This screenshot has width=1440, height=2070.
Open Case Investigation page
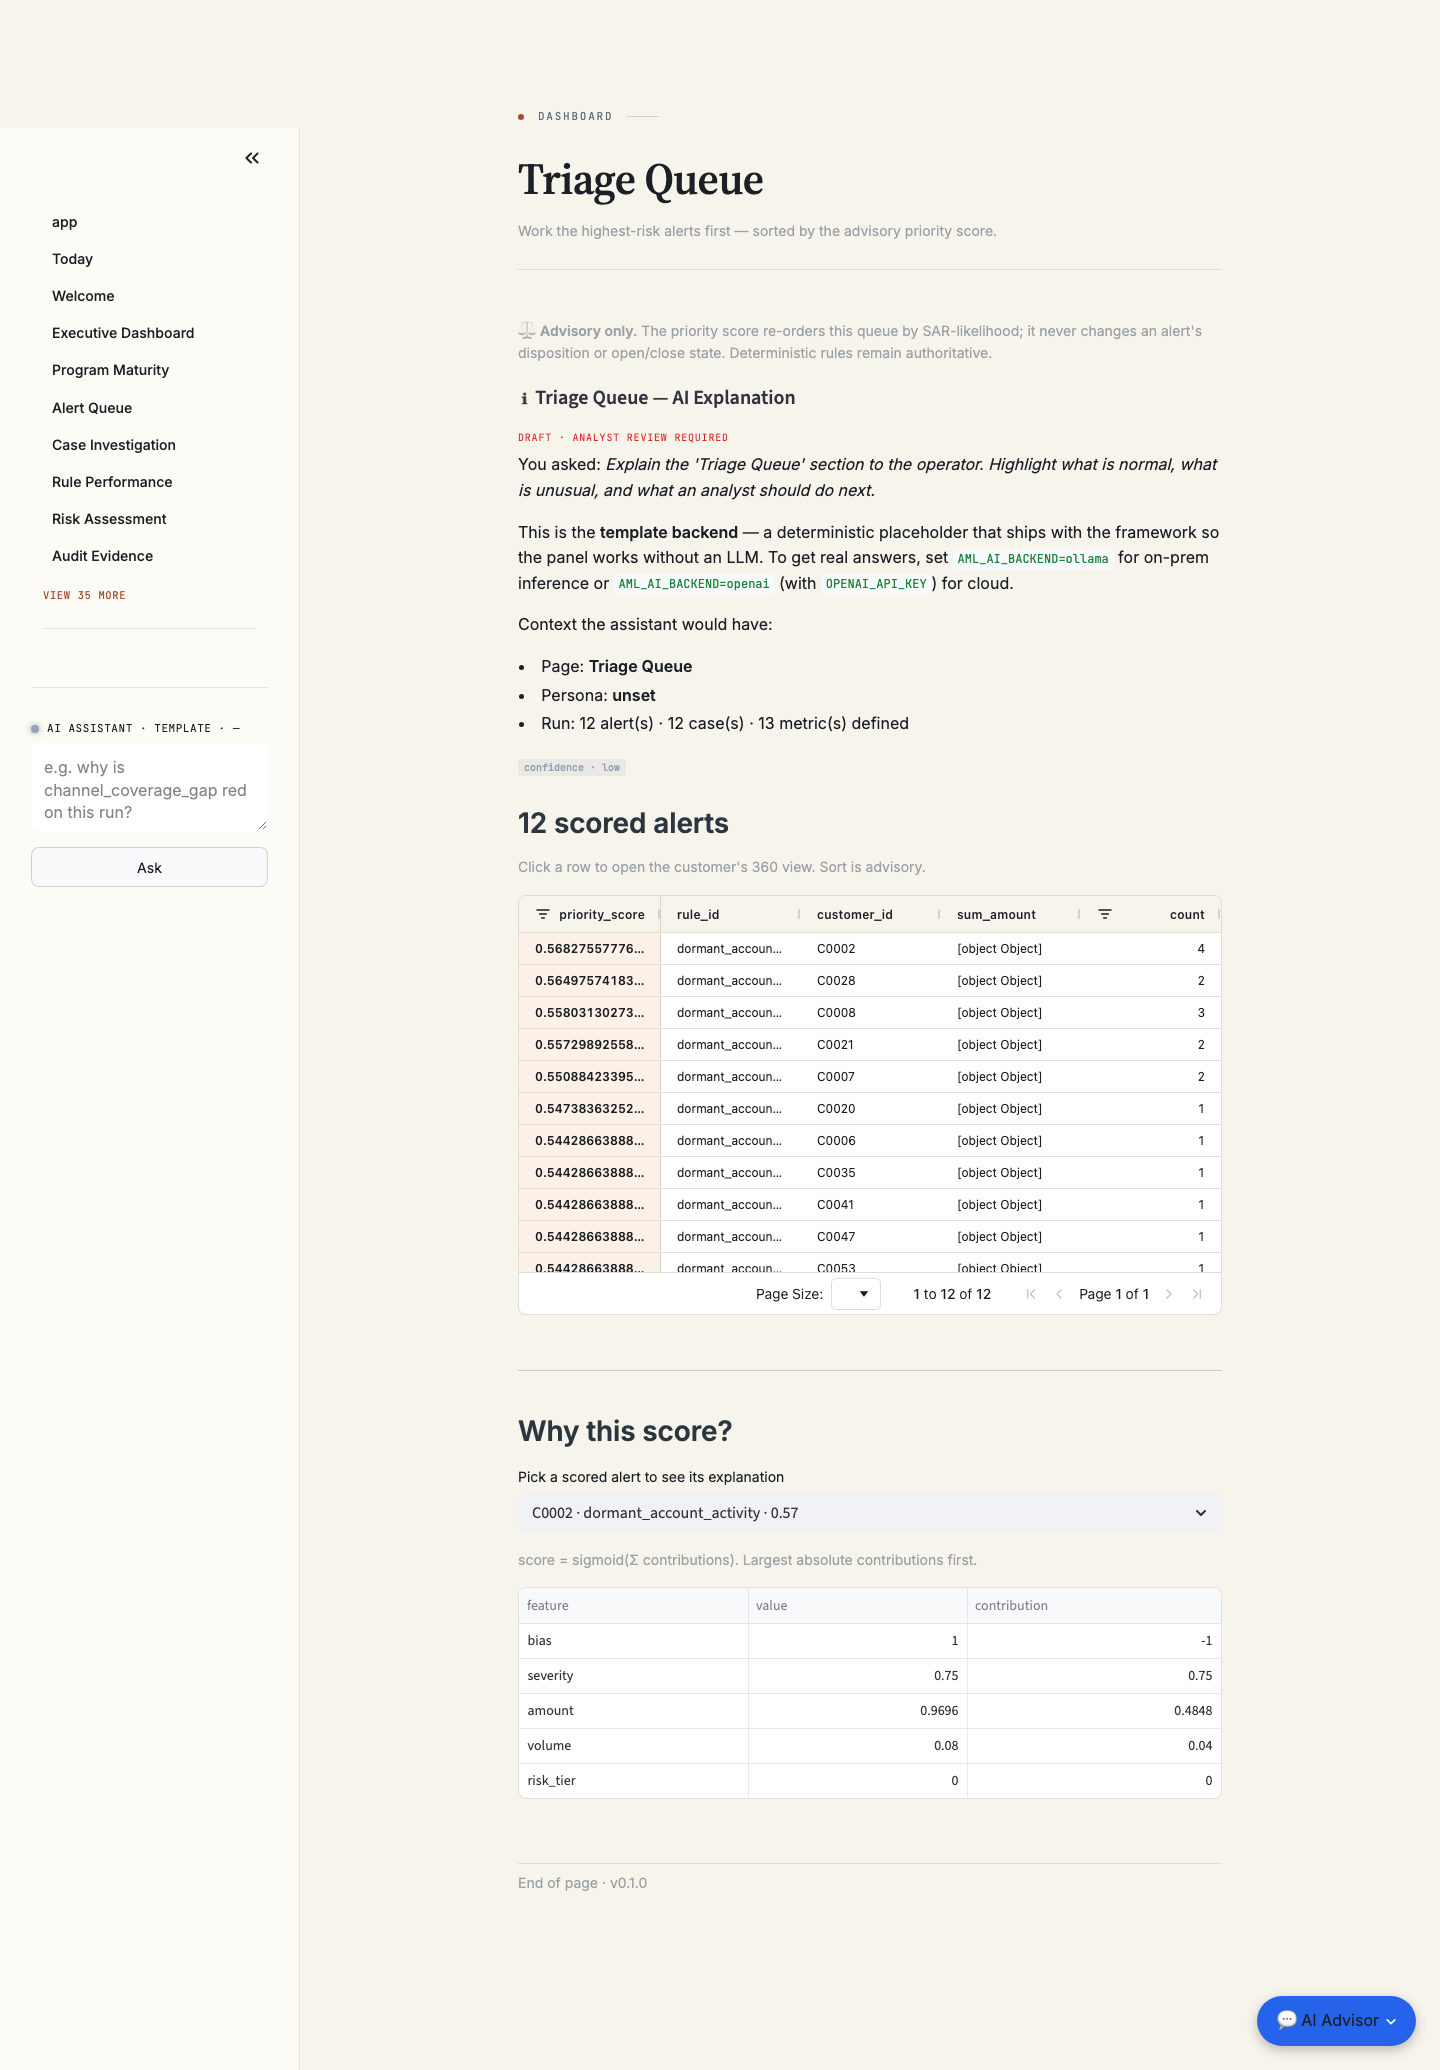(114, 445)
